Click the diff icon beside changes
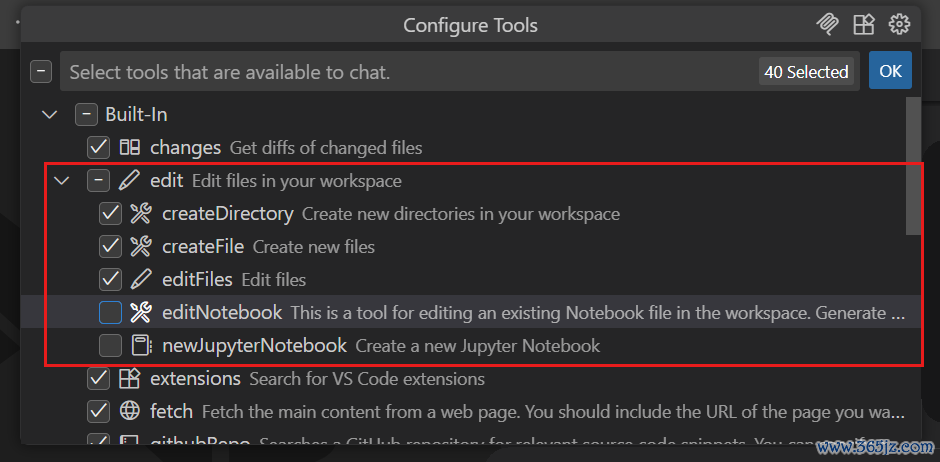Viewport: 940px width, 462px height. point(130,148)
